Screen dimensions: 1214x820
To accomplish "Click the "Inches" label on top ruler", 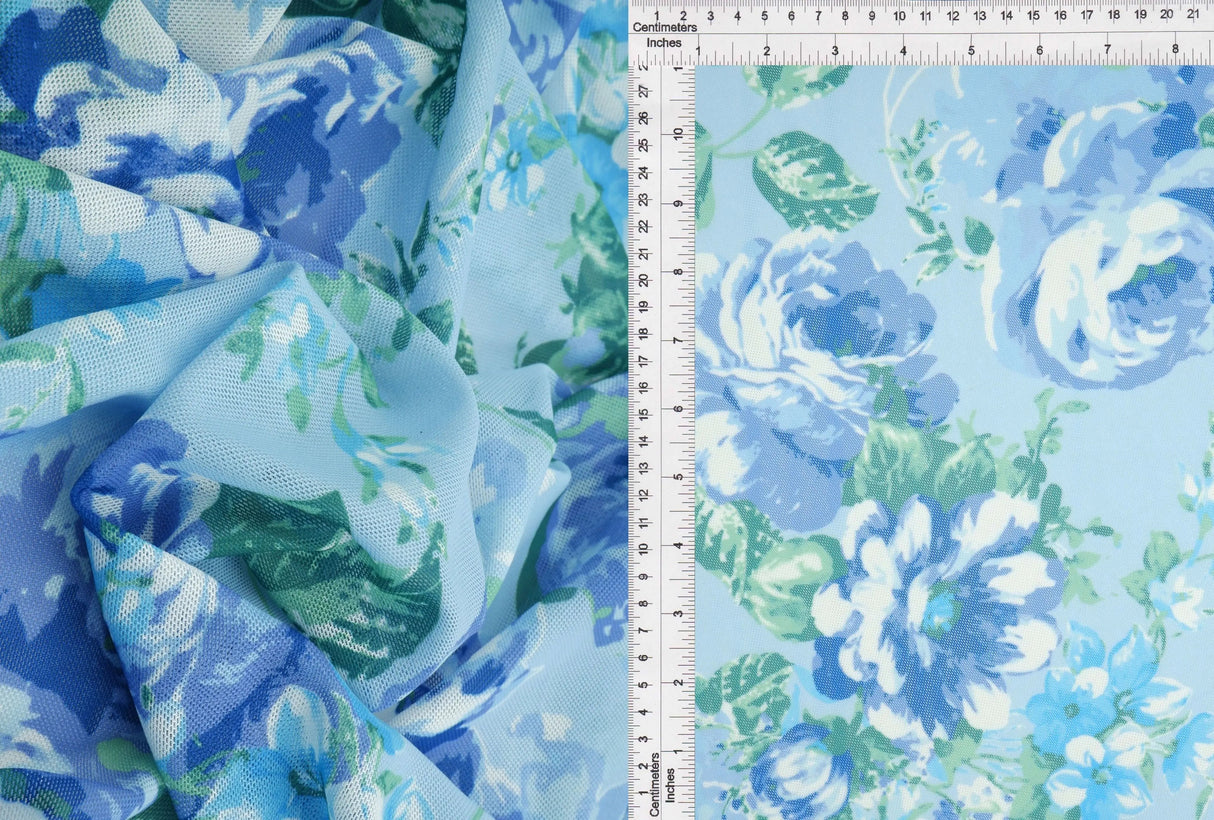I will (664, 43).
